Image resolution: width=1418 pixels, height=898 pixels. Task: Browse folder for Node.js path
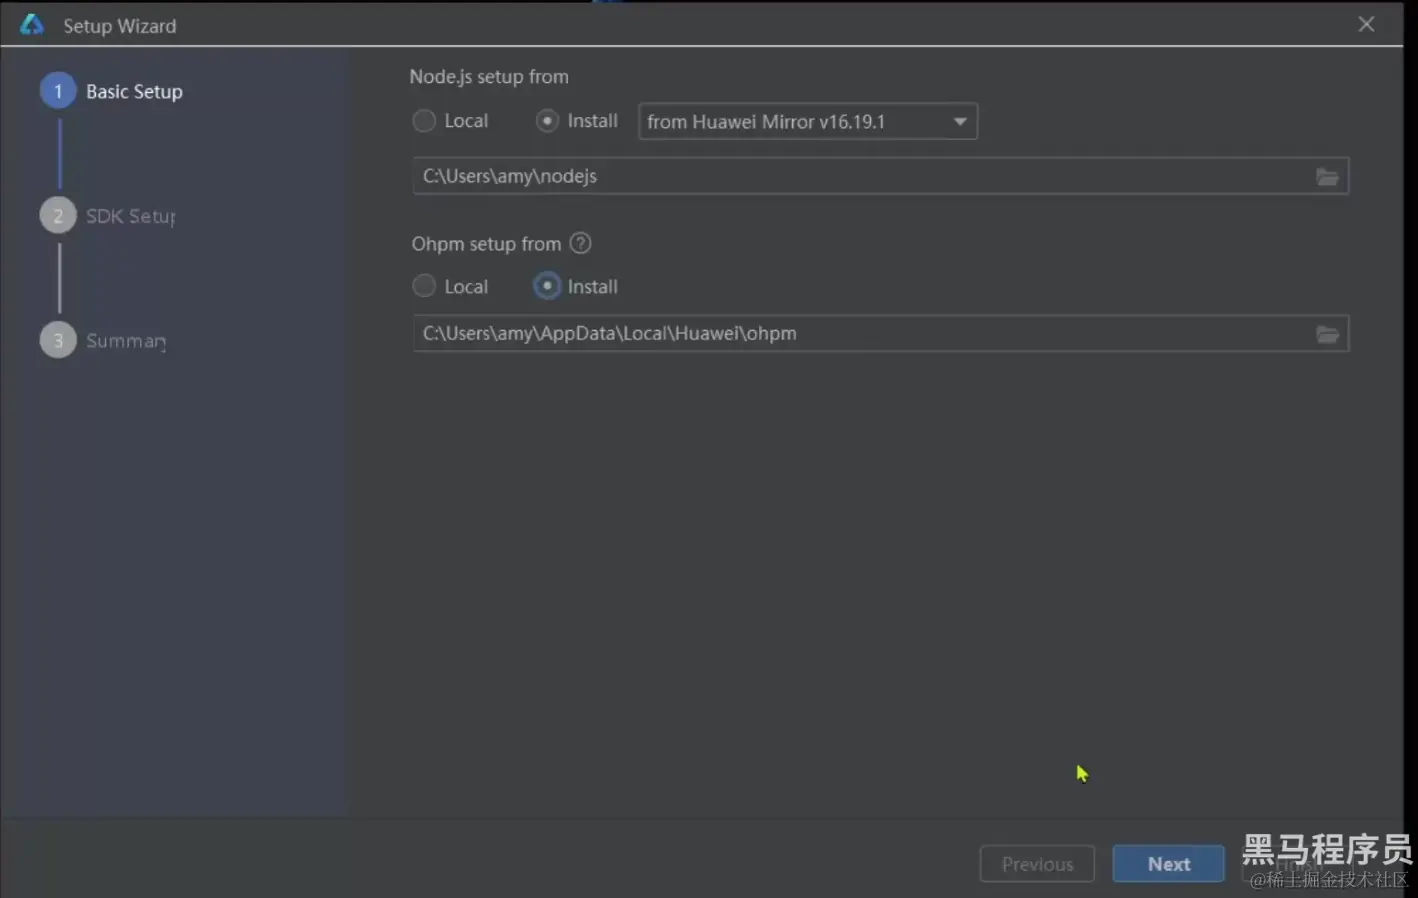coord(1327,177)
